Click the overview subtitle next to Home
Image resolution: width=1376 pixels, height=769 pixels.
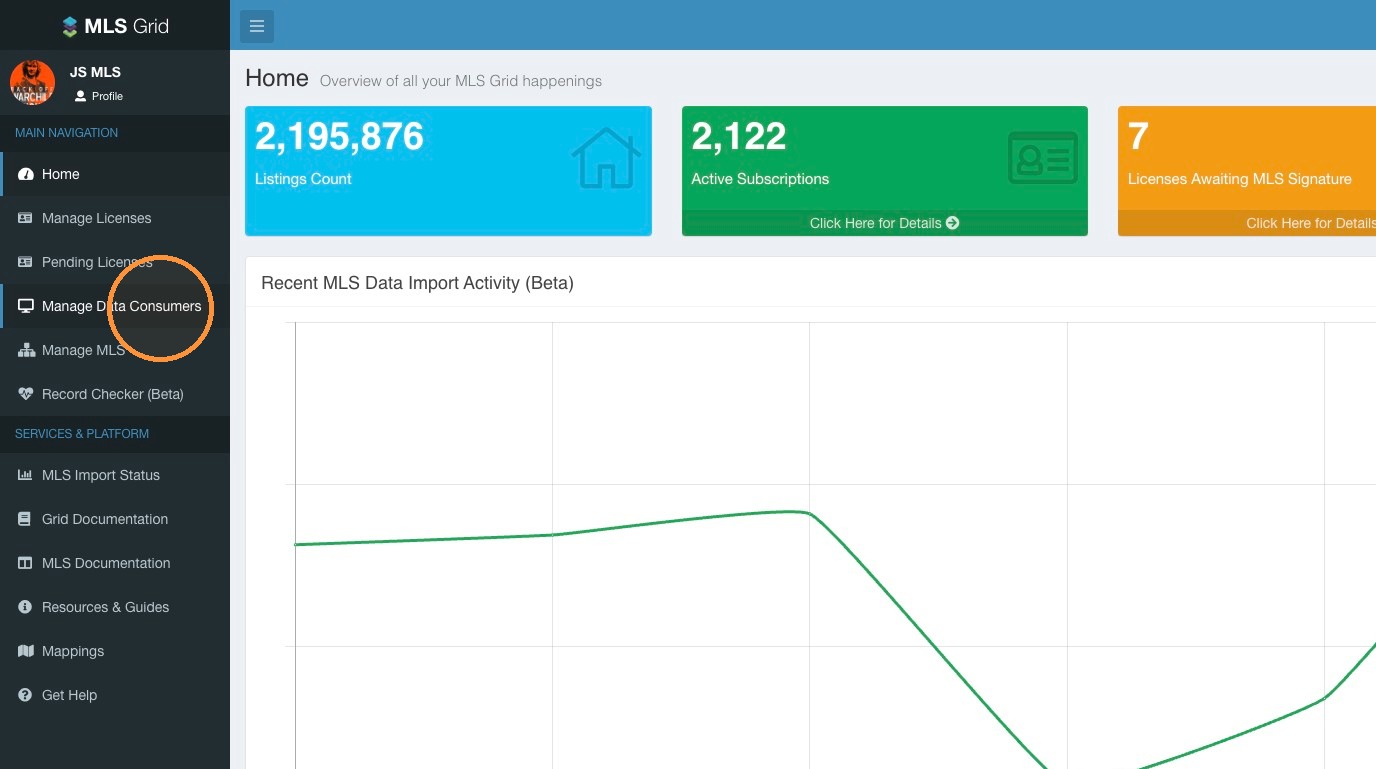pyautogui.click(x=461, y=81)
